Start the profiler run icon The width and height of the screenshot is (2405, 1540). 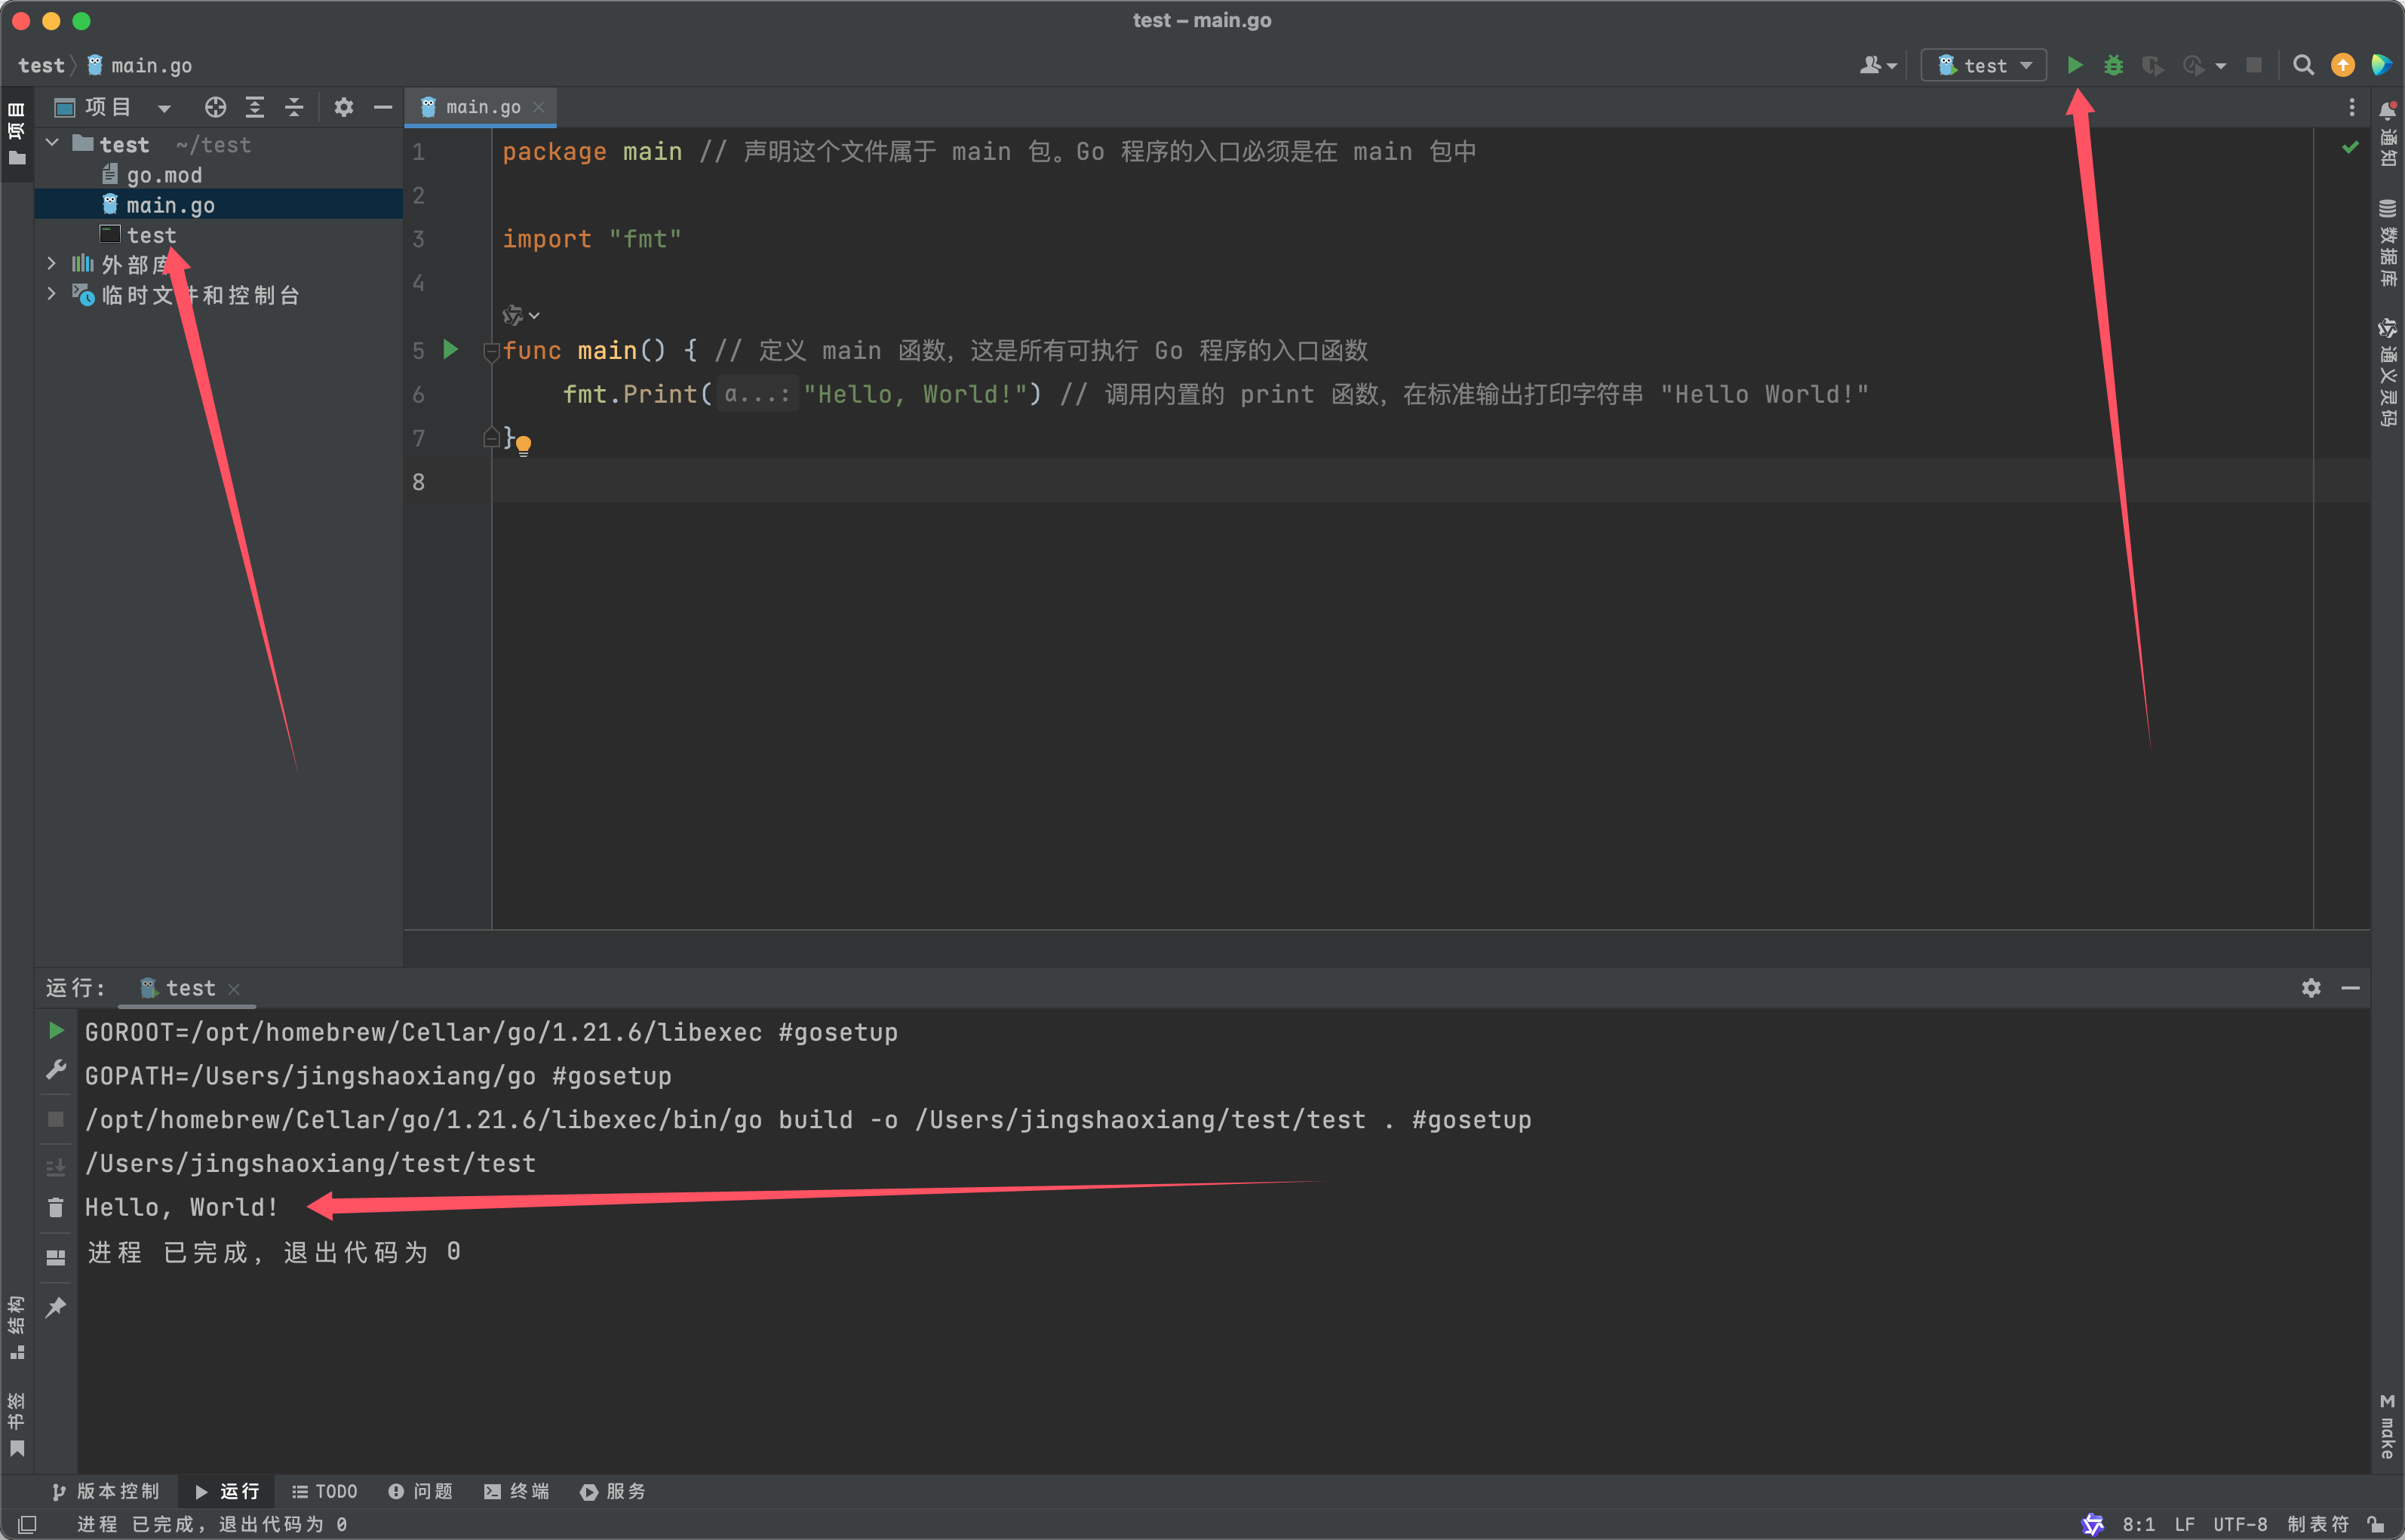2192,65
